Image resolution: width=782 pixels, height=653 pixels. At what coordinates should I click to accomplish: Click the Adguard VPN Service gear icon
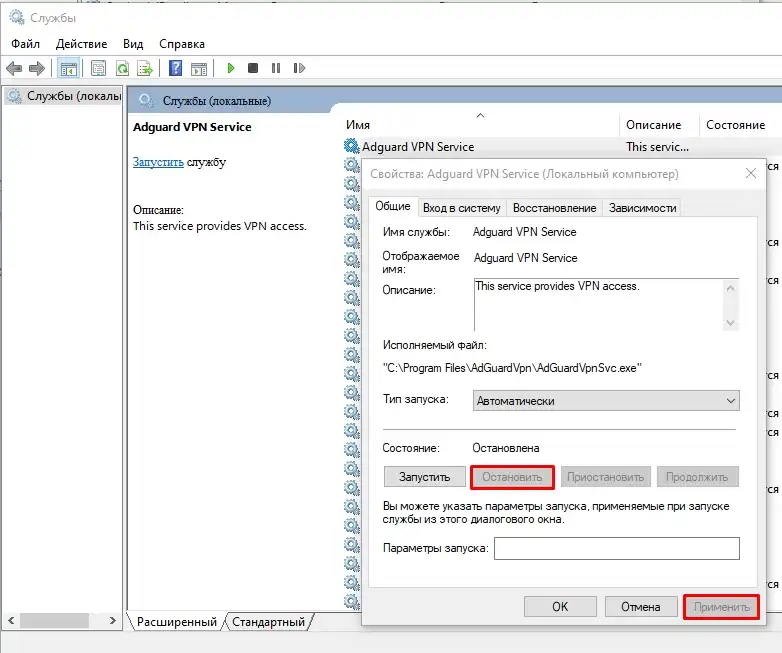352,146
